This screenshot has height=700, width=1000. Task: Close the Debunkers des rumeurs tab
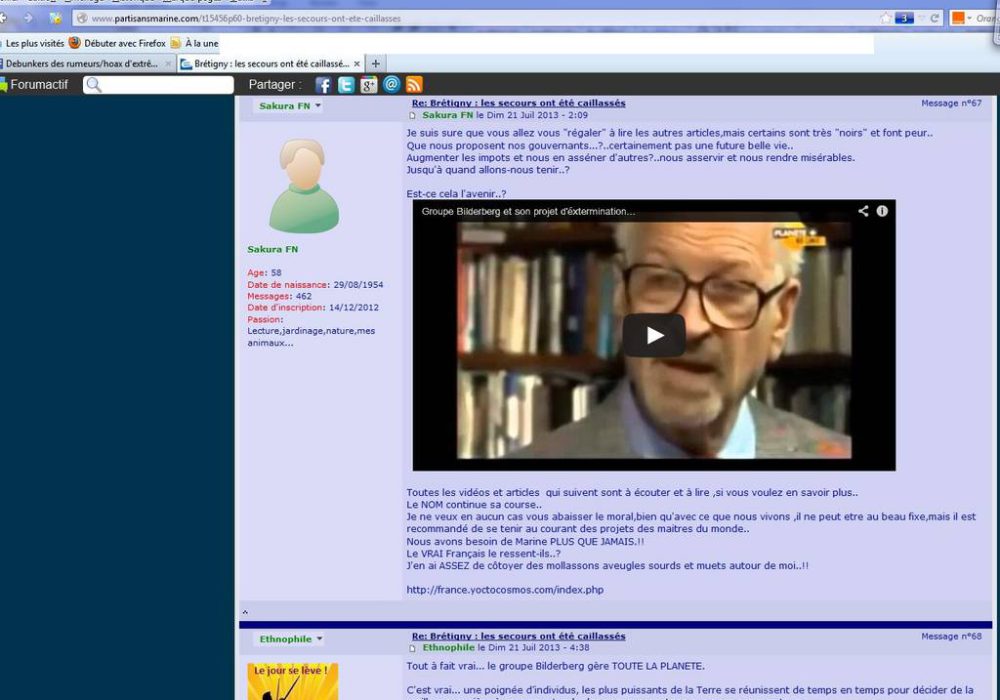168,64
